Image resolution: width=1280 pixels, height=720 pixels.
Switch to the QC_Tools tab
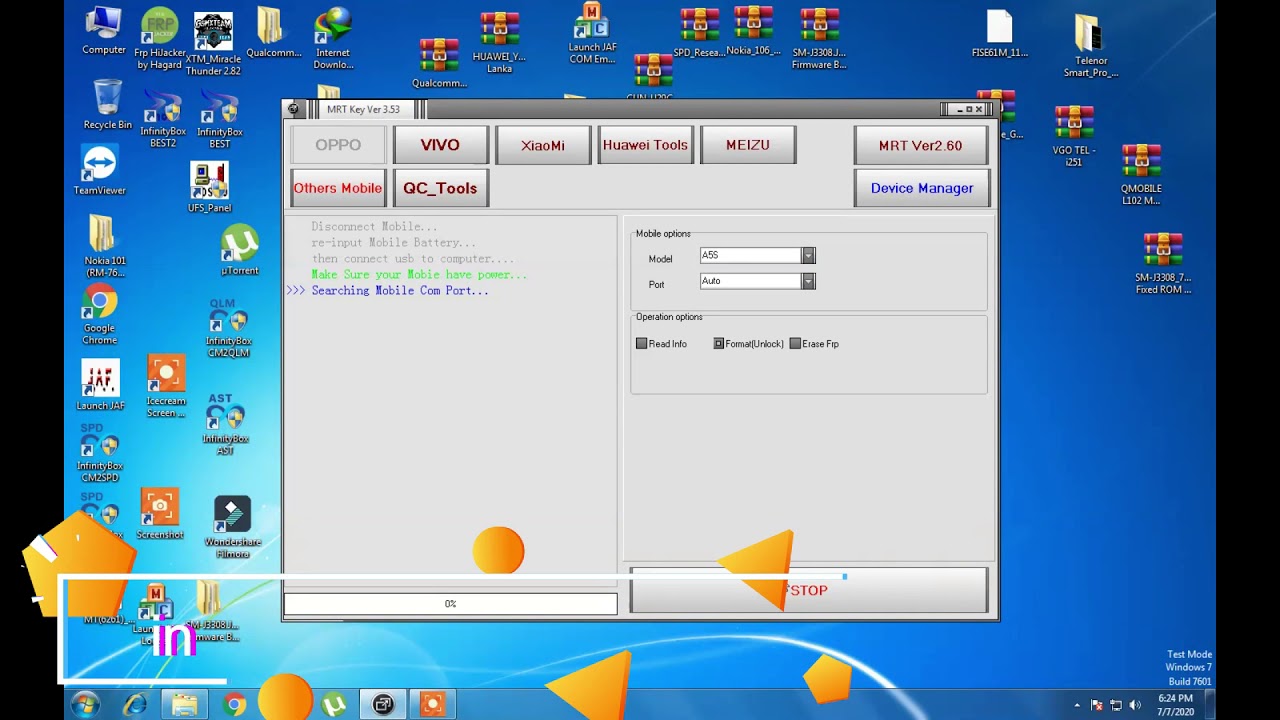[440, 188]
